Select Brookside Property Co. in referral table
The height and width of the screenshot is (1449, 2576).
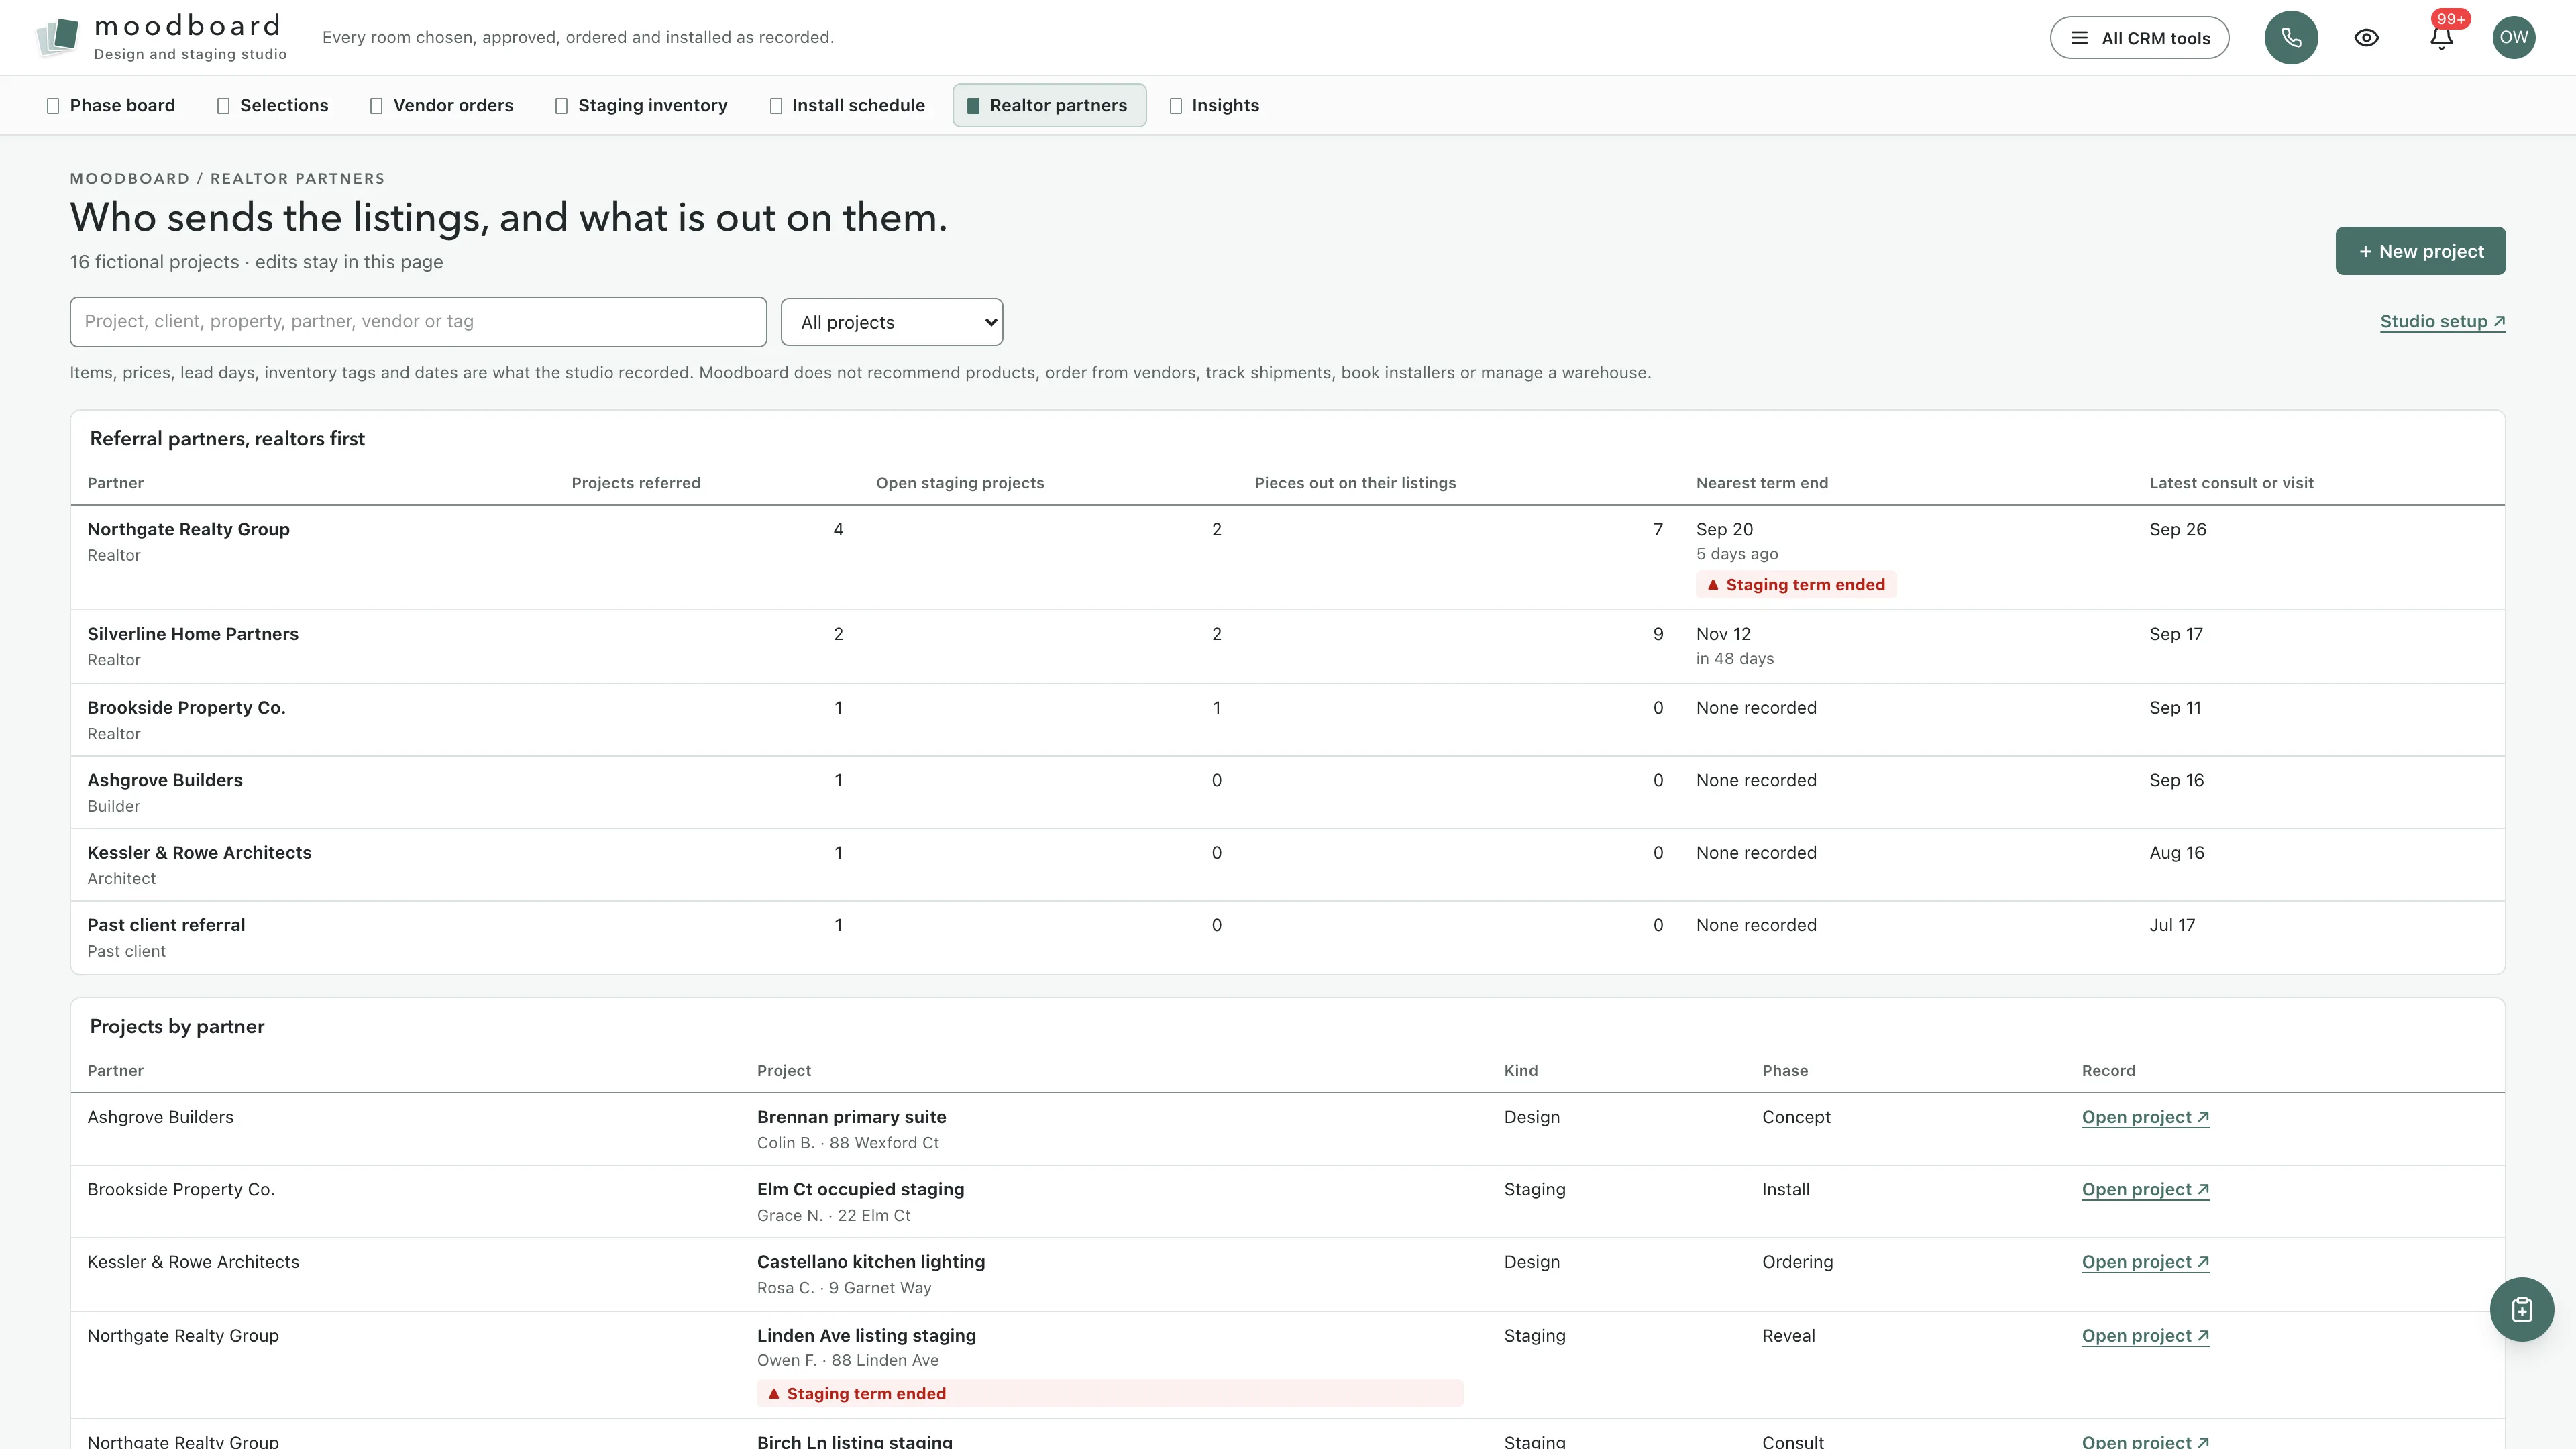(x=186, y=708)
